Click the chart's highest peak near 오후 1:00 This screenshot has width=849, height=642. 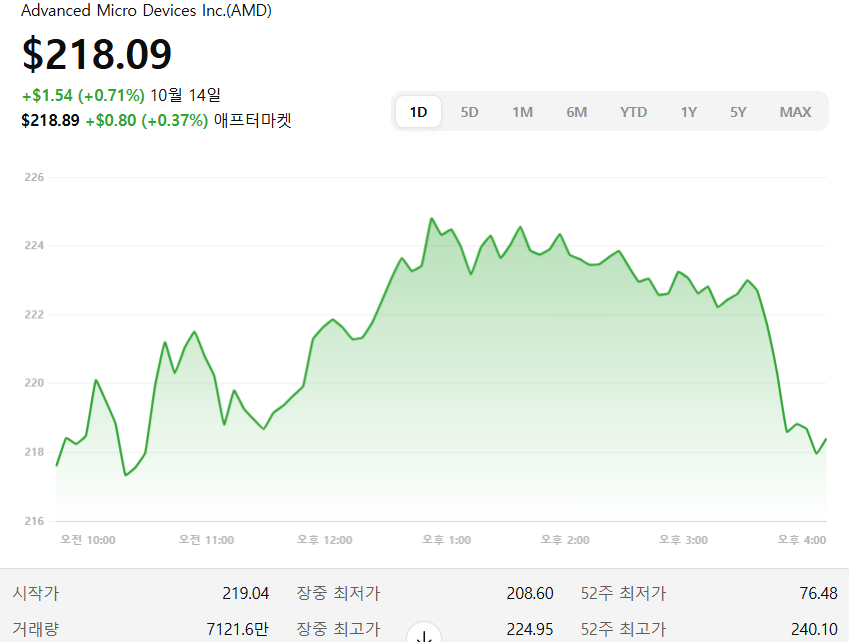[432, 218]
